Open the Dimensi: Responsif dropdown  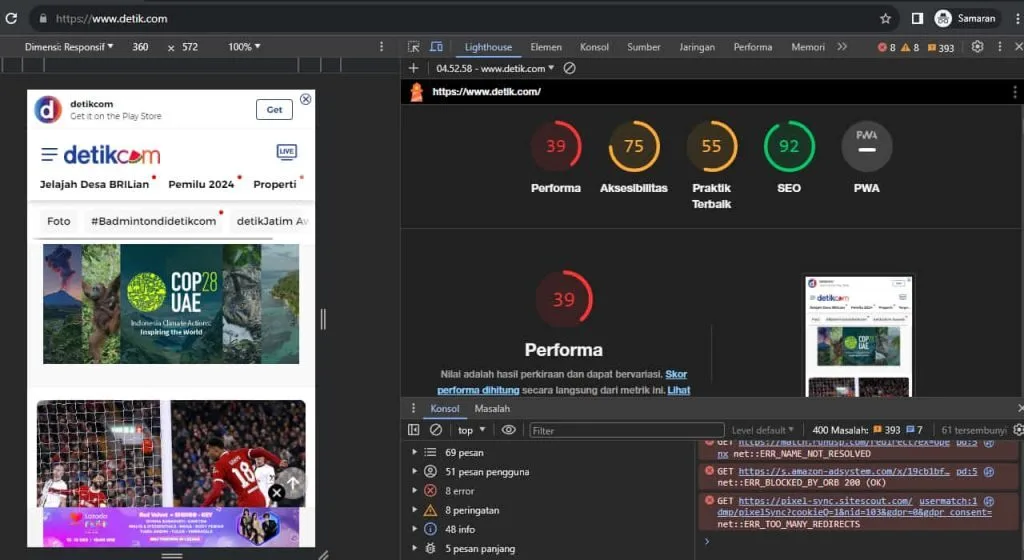pyautogui.click(x=69, y=47)
